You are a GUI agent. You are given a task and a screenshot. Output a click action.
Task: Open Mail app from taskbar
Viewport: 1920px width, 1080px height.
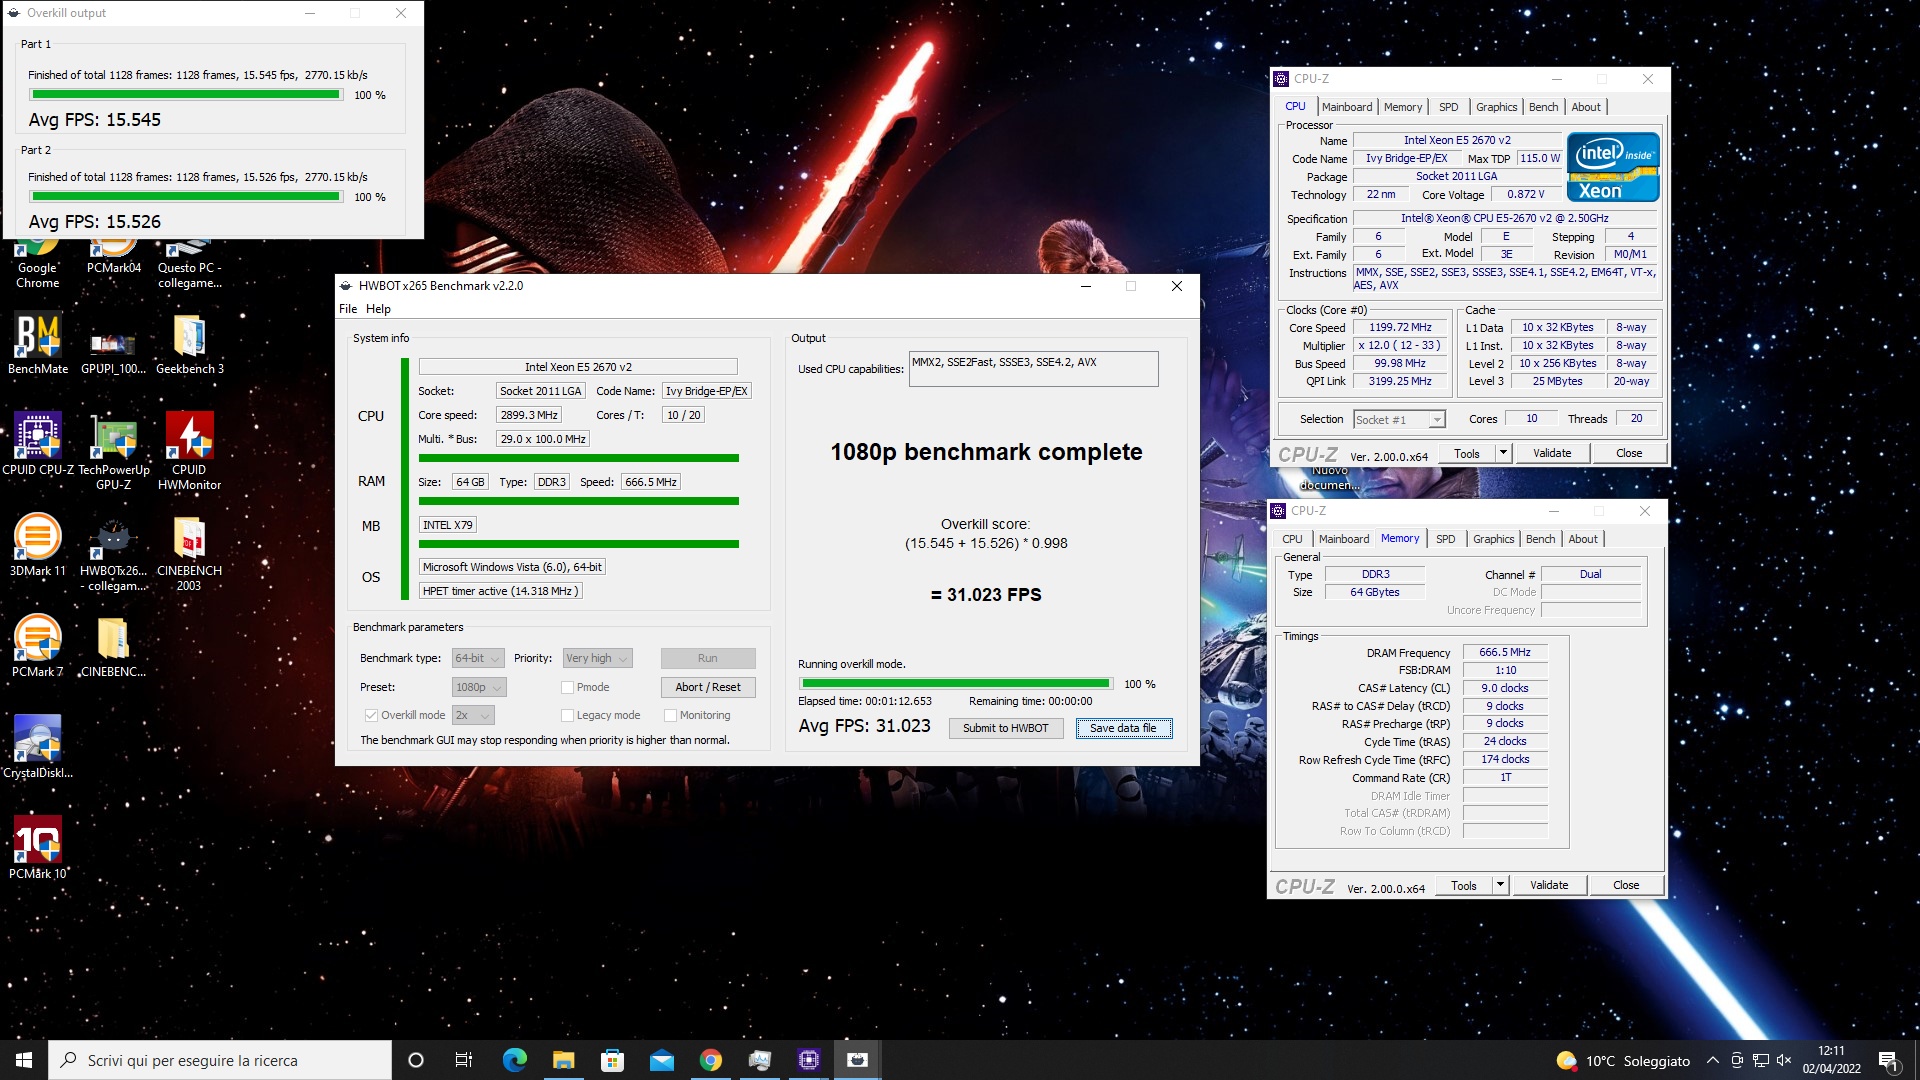click(661, 1060)
